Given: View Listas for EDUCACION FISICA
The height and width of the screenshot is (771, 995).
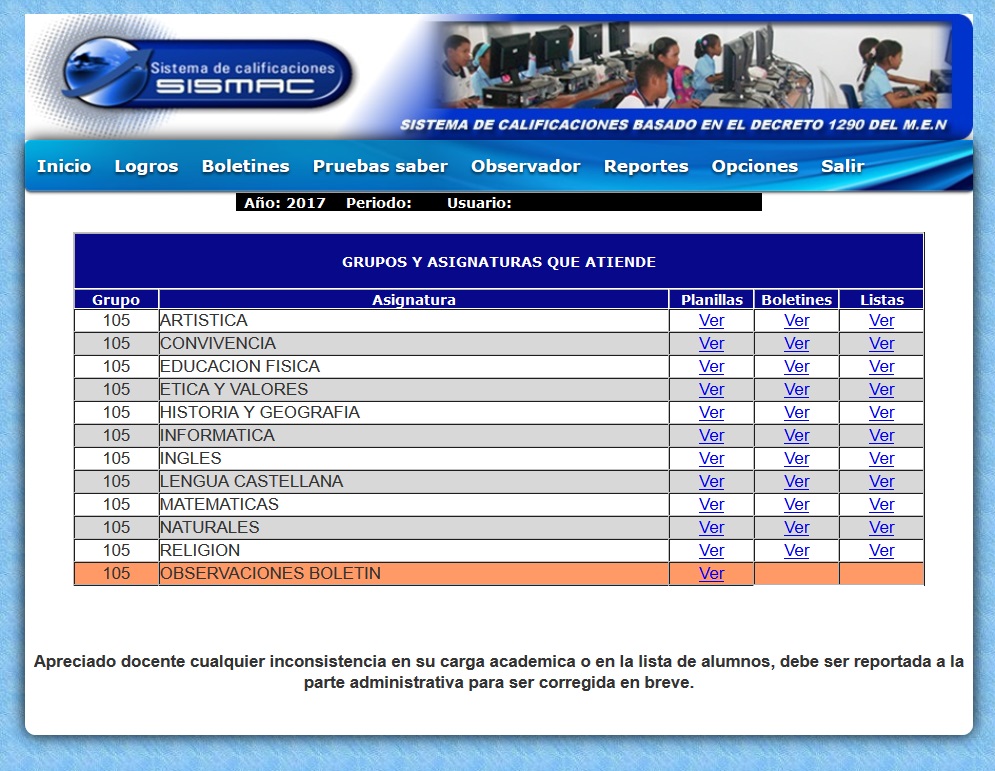Looking at the screenshot, I should pyautogui.click(x=881, y=366).
